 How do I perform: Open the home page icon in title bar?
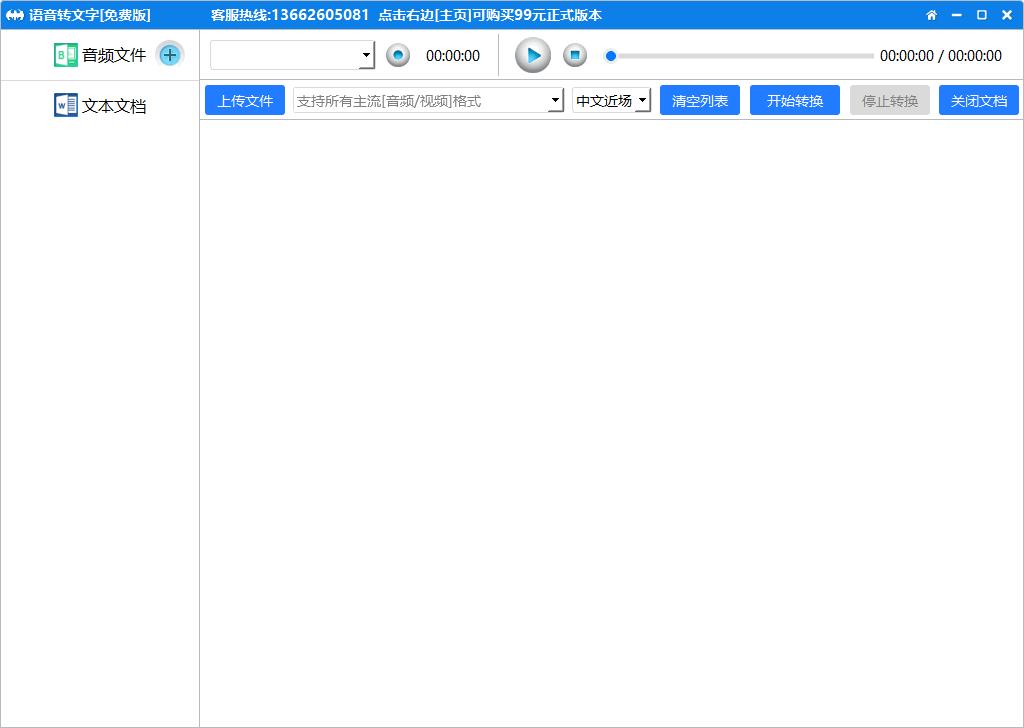click(932, 15)
